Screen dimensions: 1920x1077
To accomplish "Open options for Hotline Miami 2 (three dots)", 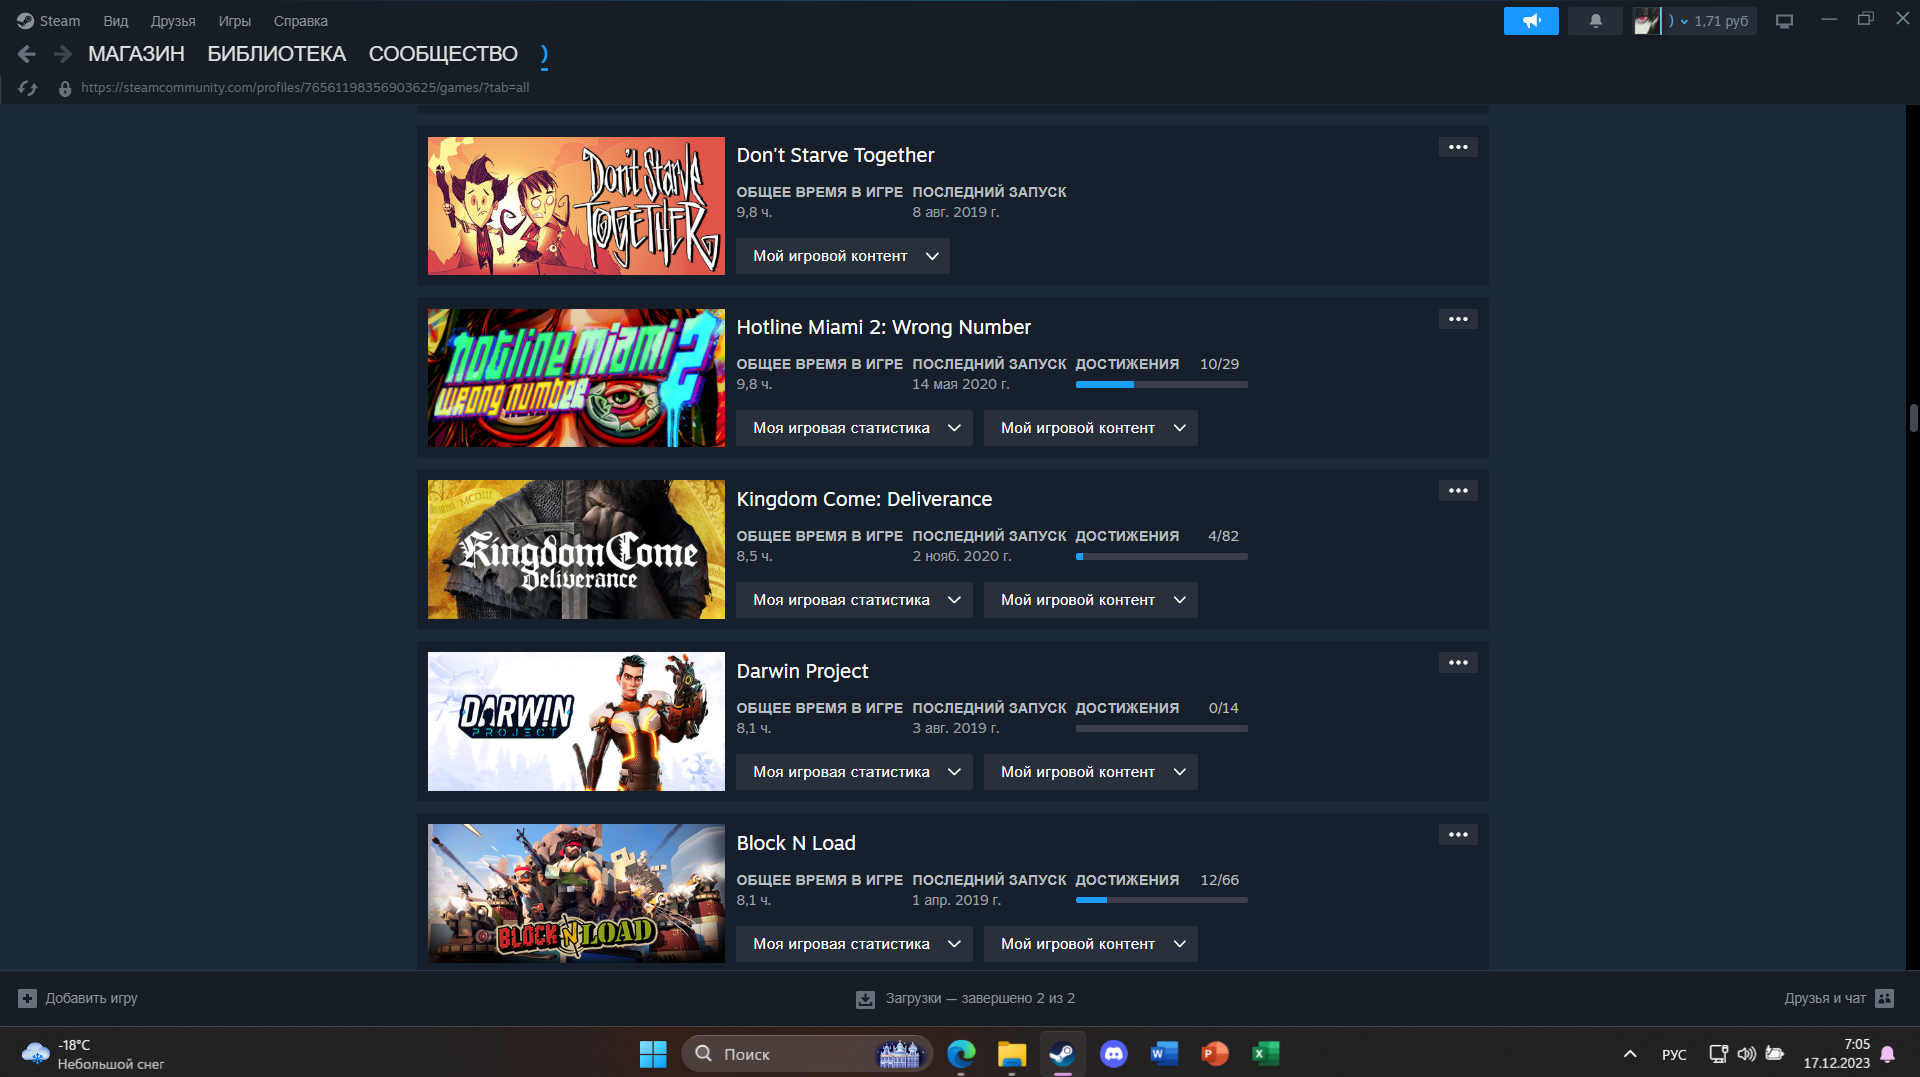I will [x=1458, y=319].
